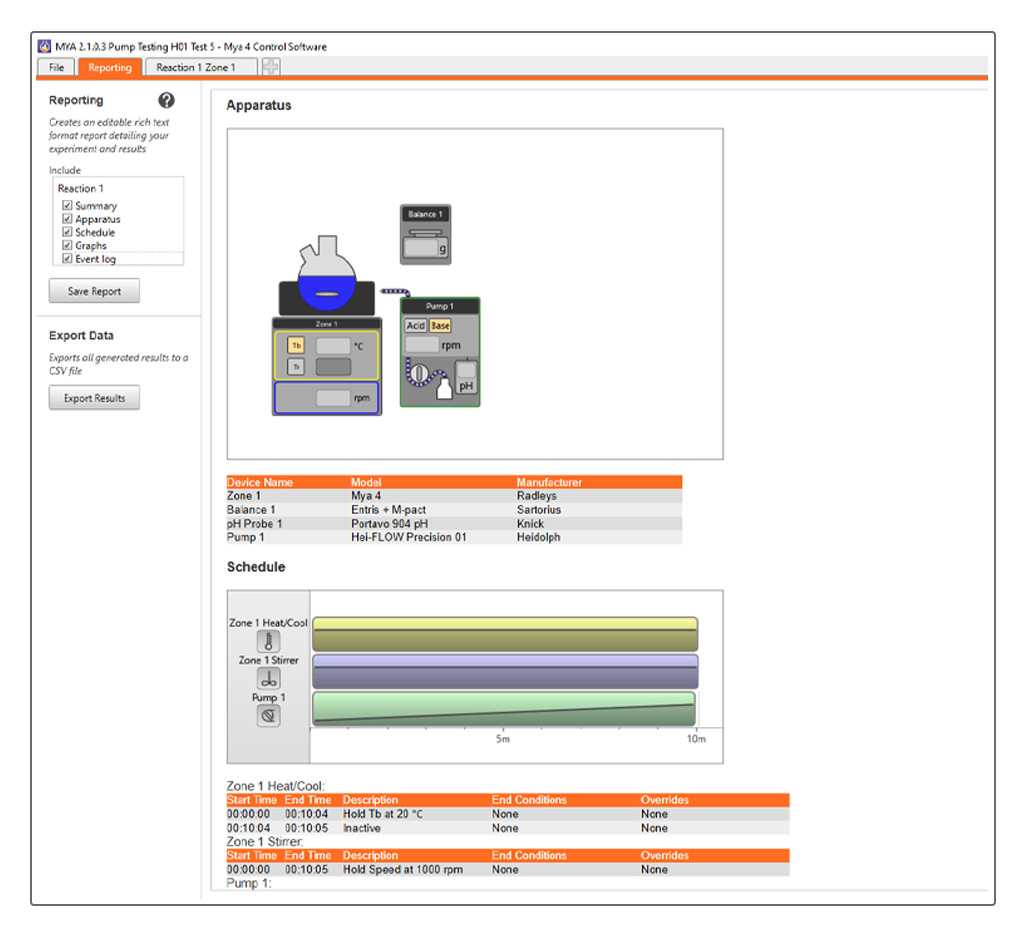The height and width of the screenshot is (939, 1022).
Task: Click the purple Stirrer schedule bar
Action: click(x=505, y=671)
